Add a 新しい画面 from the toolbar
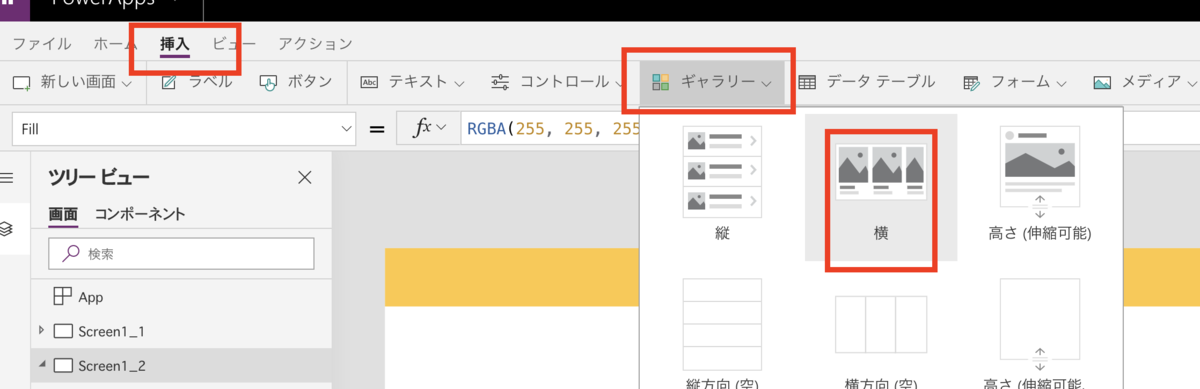Viewport: 1200px width, 389px height. click(72, 82)
